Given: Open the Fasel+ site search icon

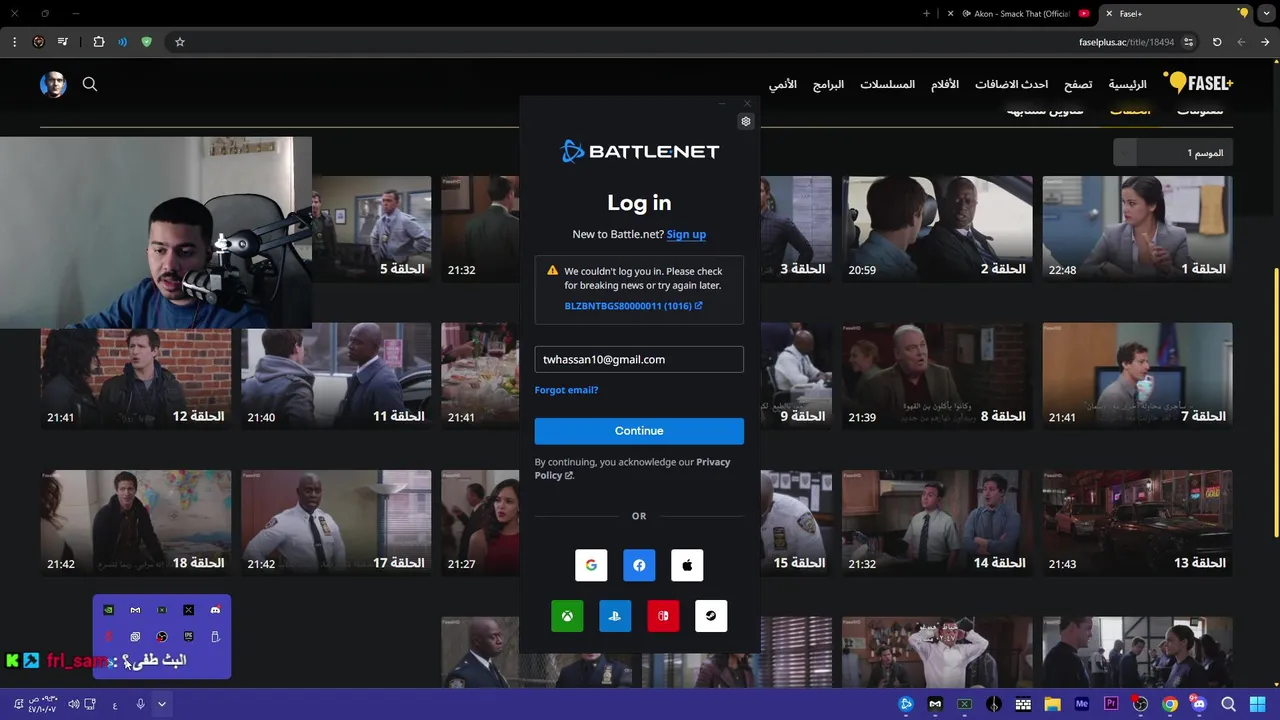Looking at the screenshot, I should [x=90, y=84].
